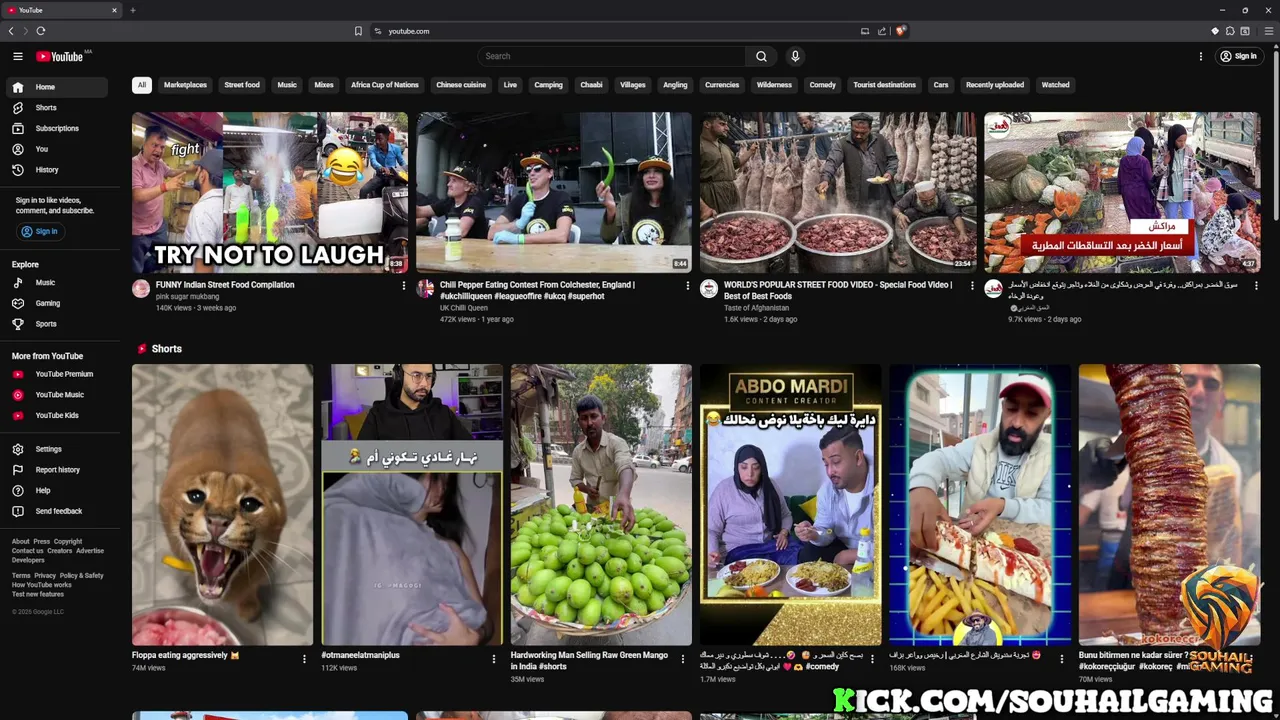Open Report history in sidebar
1280x720 pixels.
[56, 470]
